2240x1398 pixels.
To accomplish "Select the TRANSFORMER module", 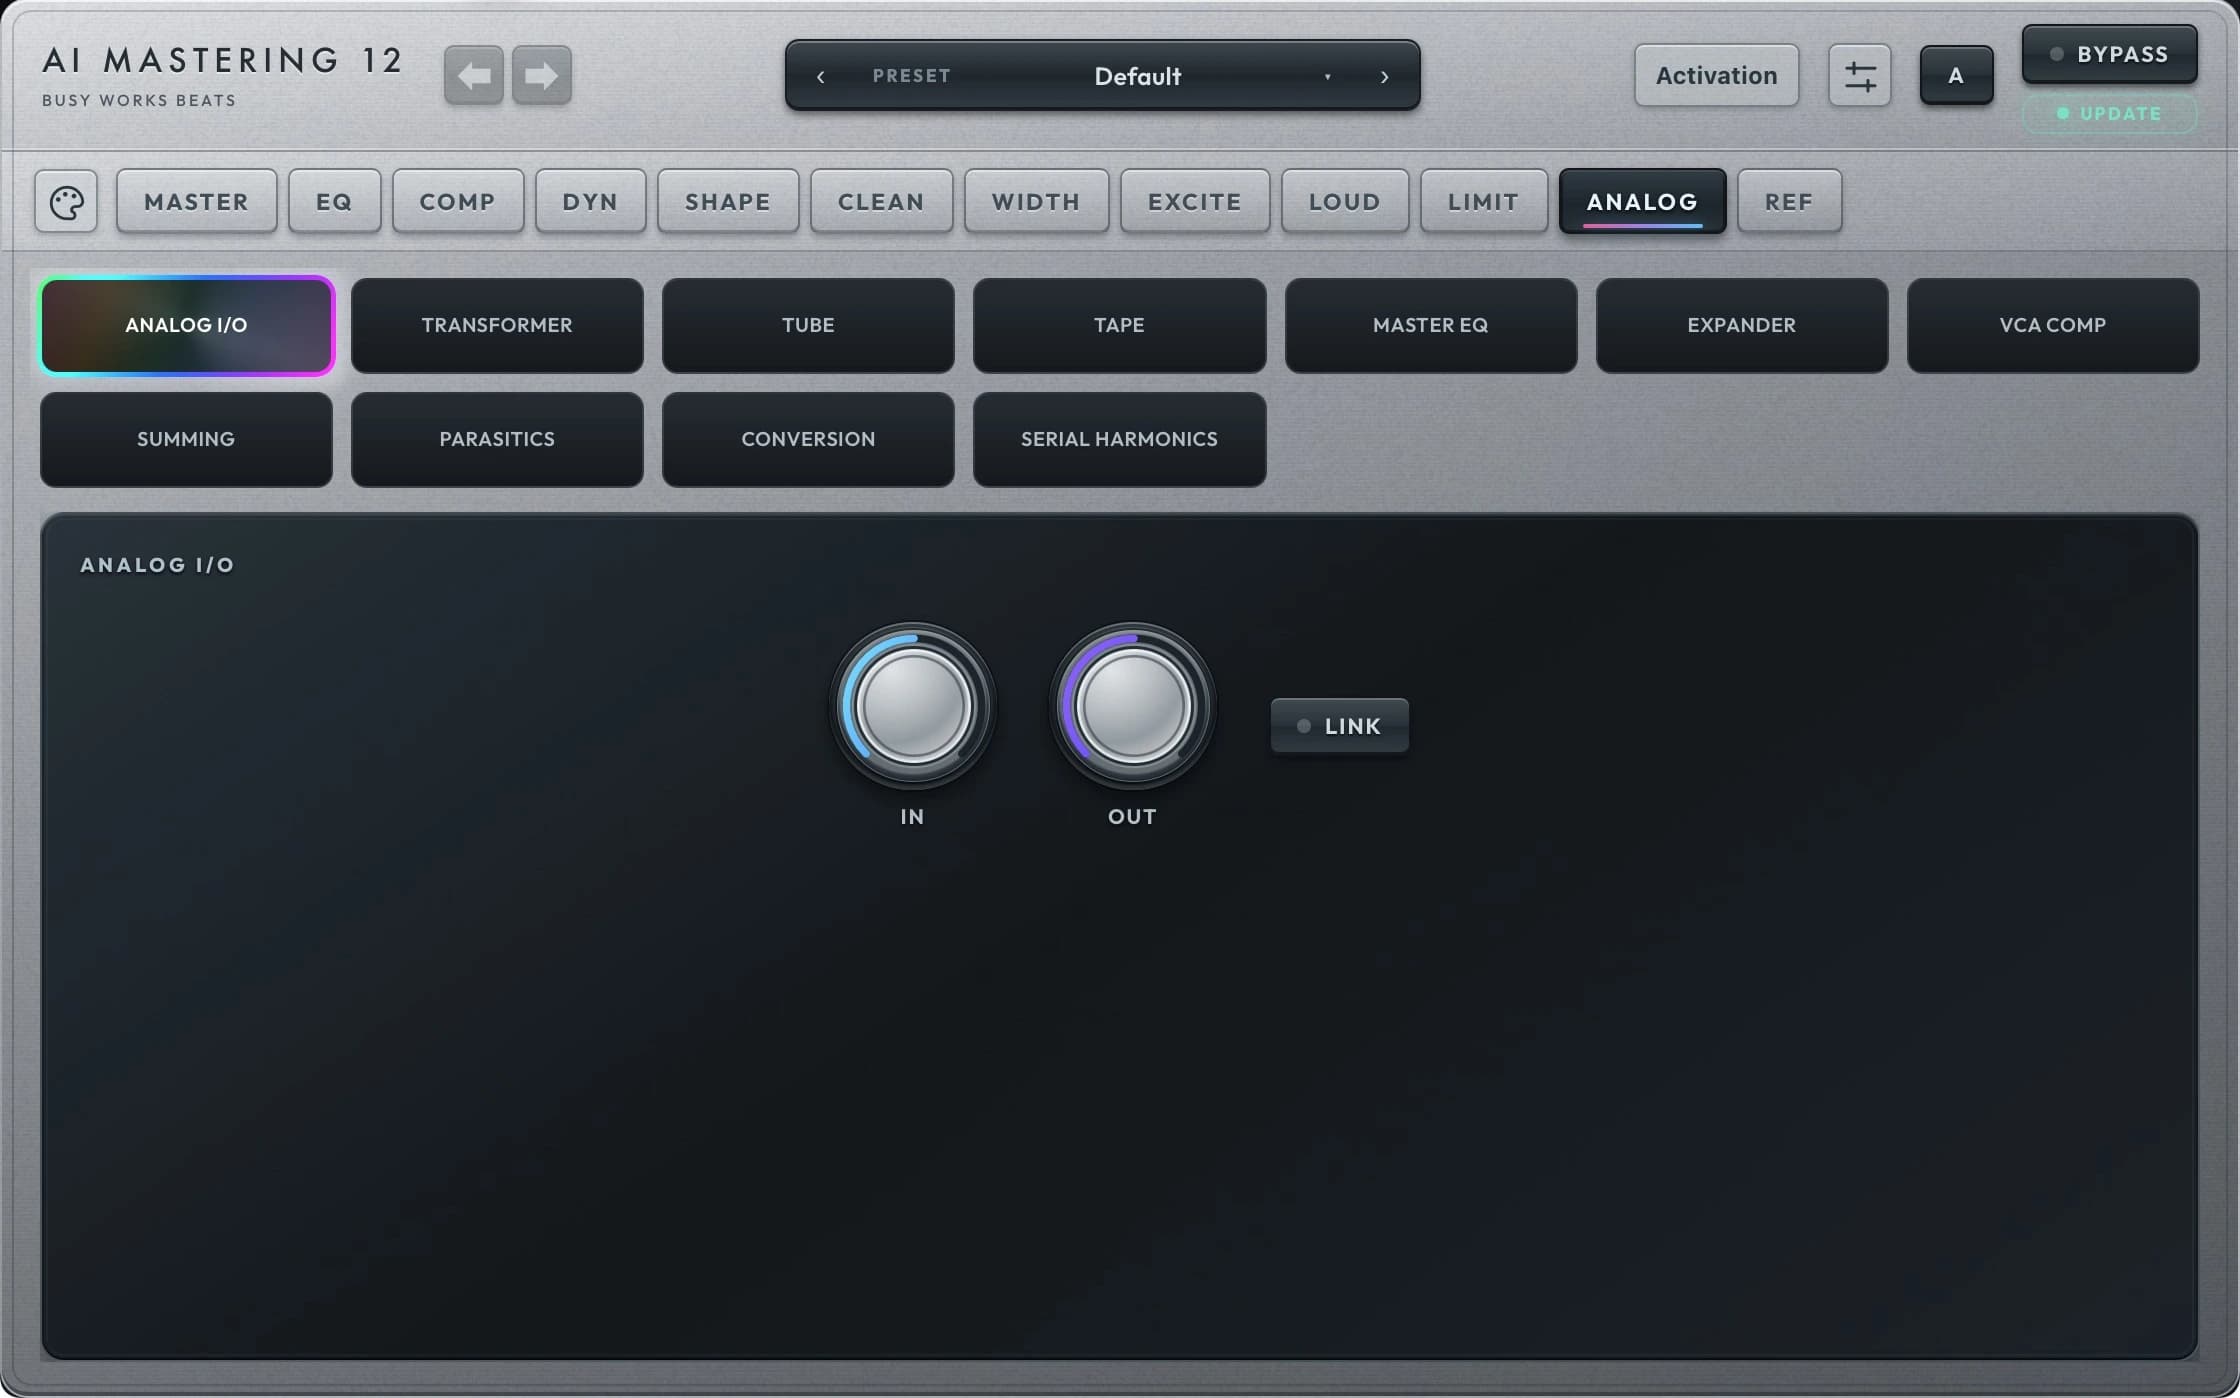I will (497, 326).
